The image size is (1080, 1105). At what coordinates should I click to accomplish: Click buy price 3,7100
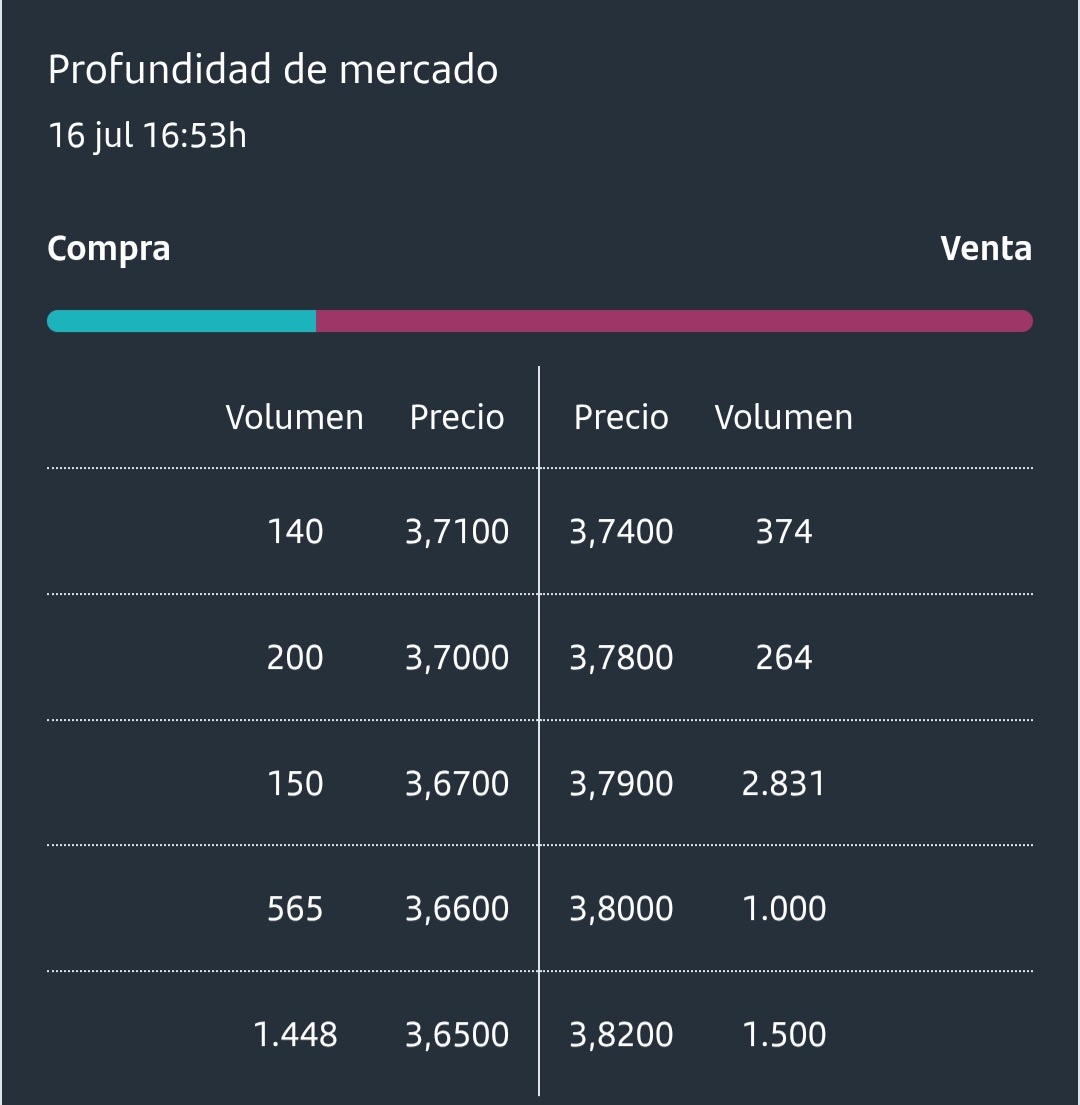tap(457, 532)
